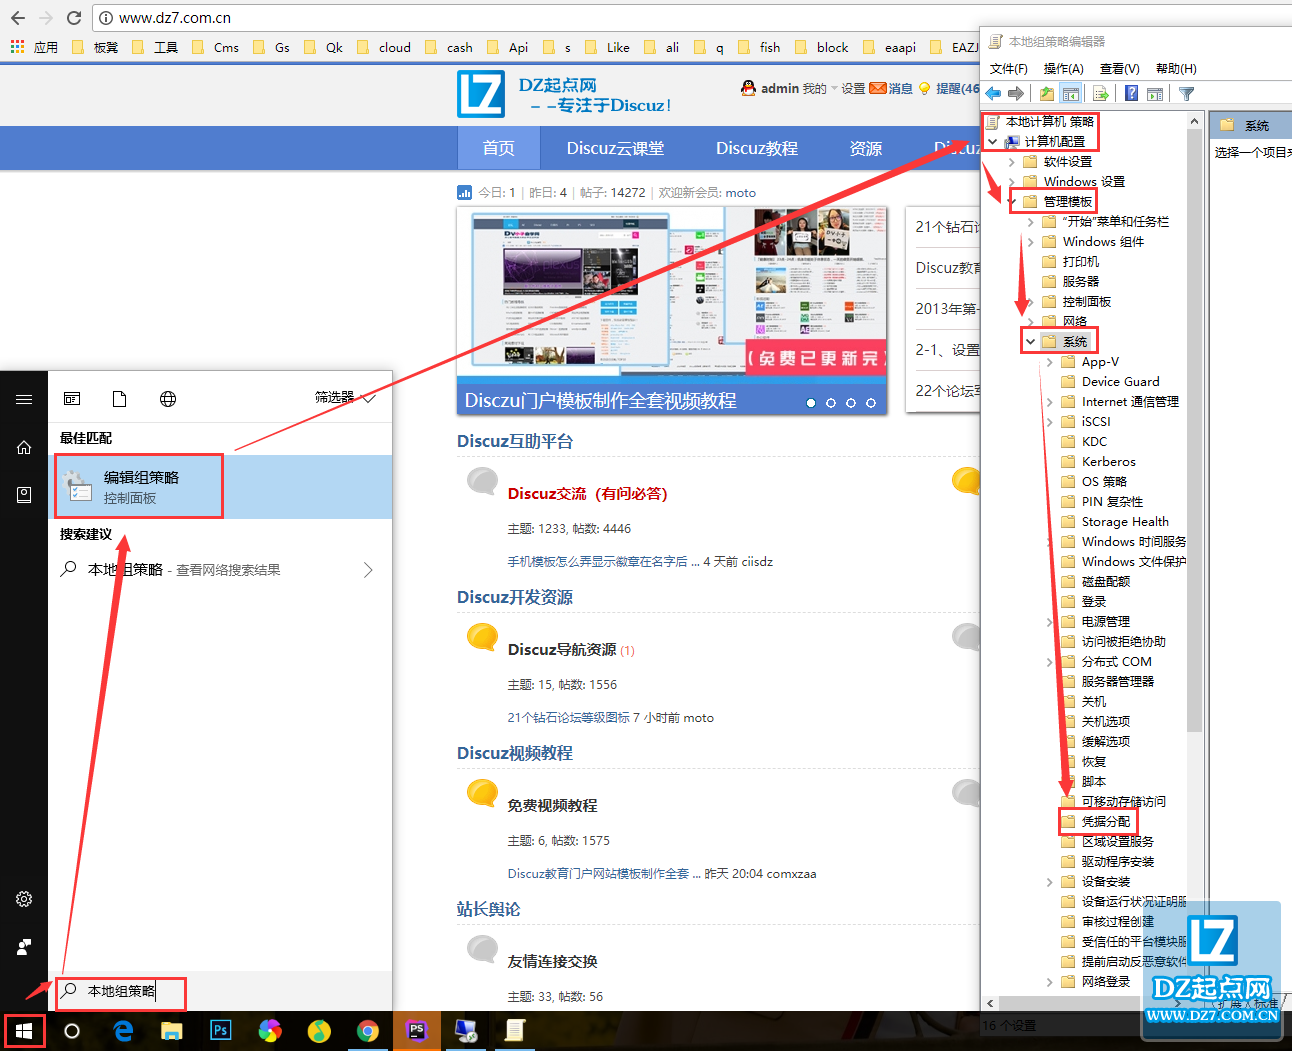
Task: Click the documents filter icon in search panel
Action: click(x=120, y=399)
